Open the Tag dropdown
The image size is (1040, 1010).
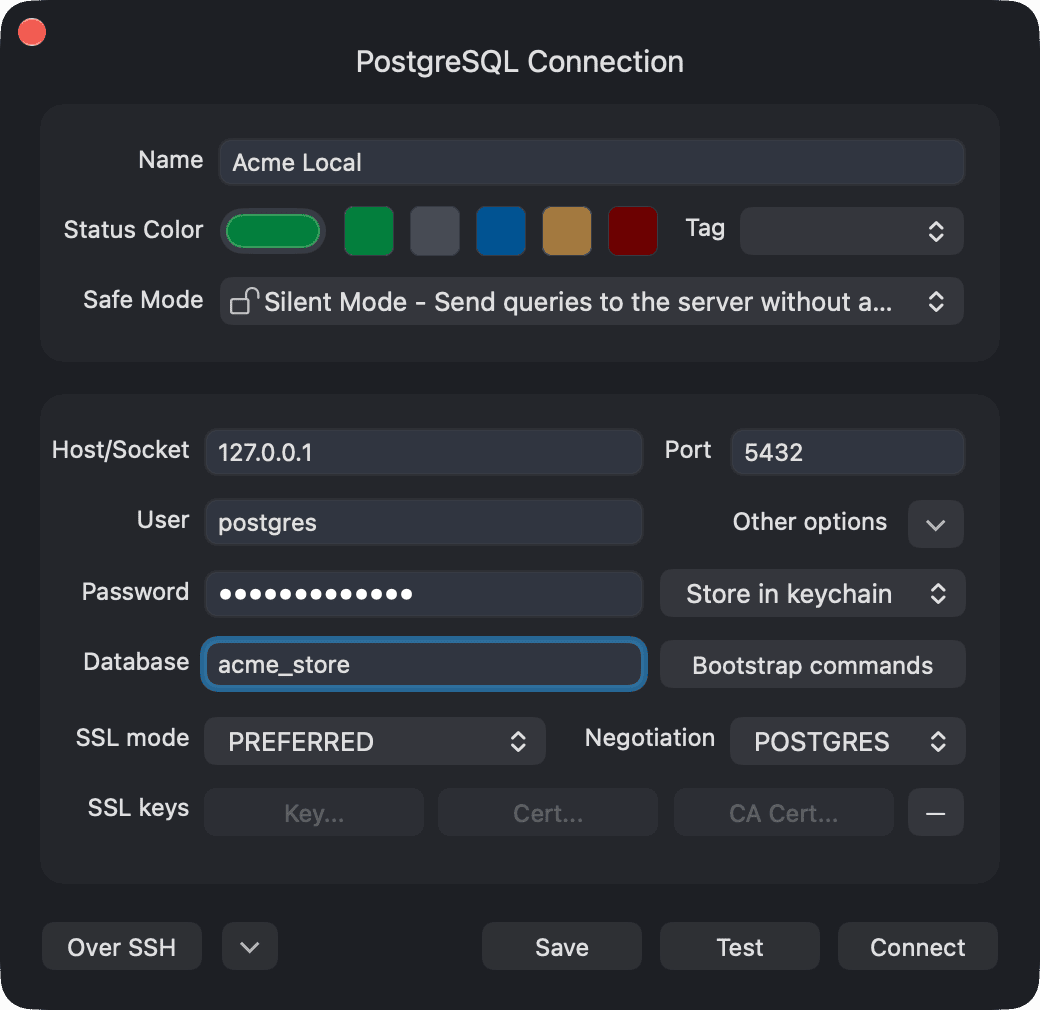point(852,231)
